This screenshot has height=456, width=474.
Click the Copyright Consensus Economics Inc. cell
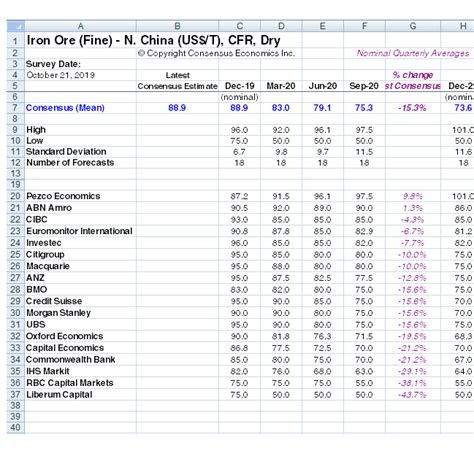pos(216,53)
